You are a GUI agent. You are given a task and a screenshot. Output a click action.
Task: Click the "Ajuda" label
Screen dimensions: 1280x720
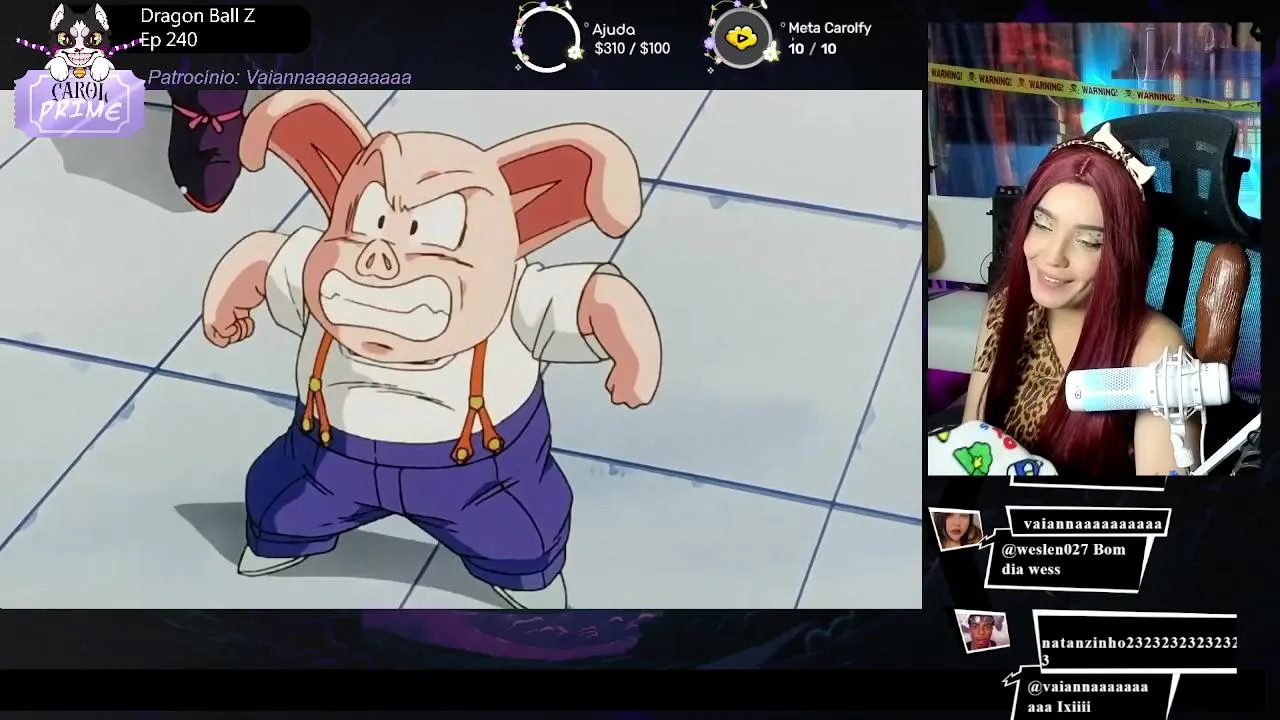coord(613,29)
